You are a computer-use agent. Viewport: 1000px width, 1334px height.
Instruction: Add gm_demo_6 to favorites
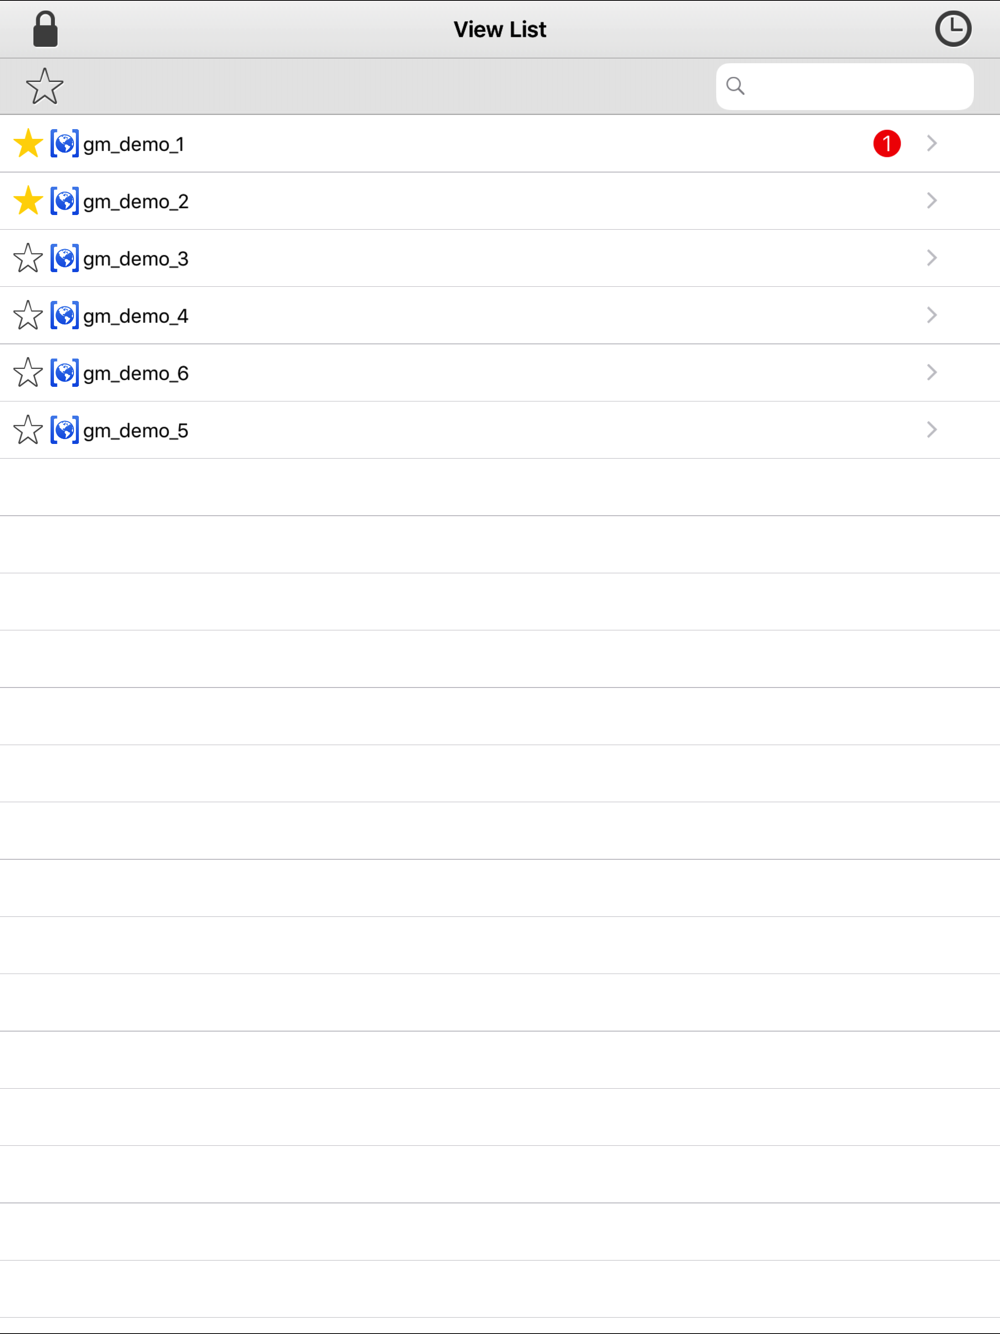(x=28, y=373)
